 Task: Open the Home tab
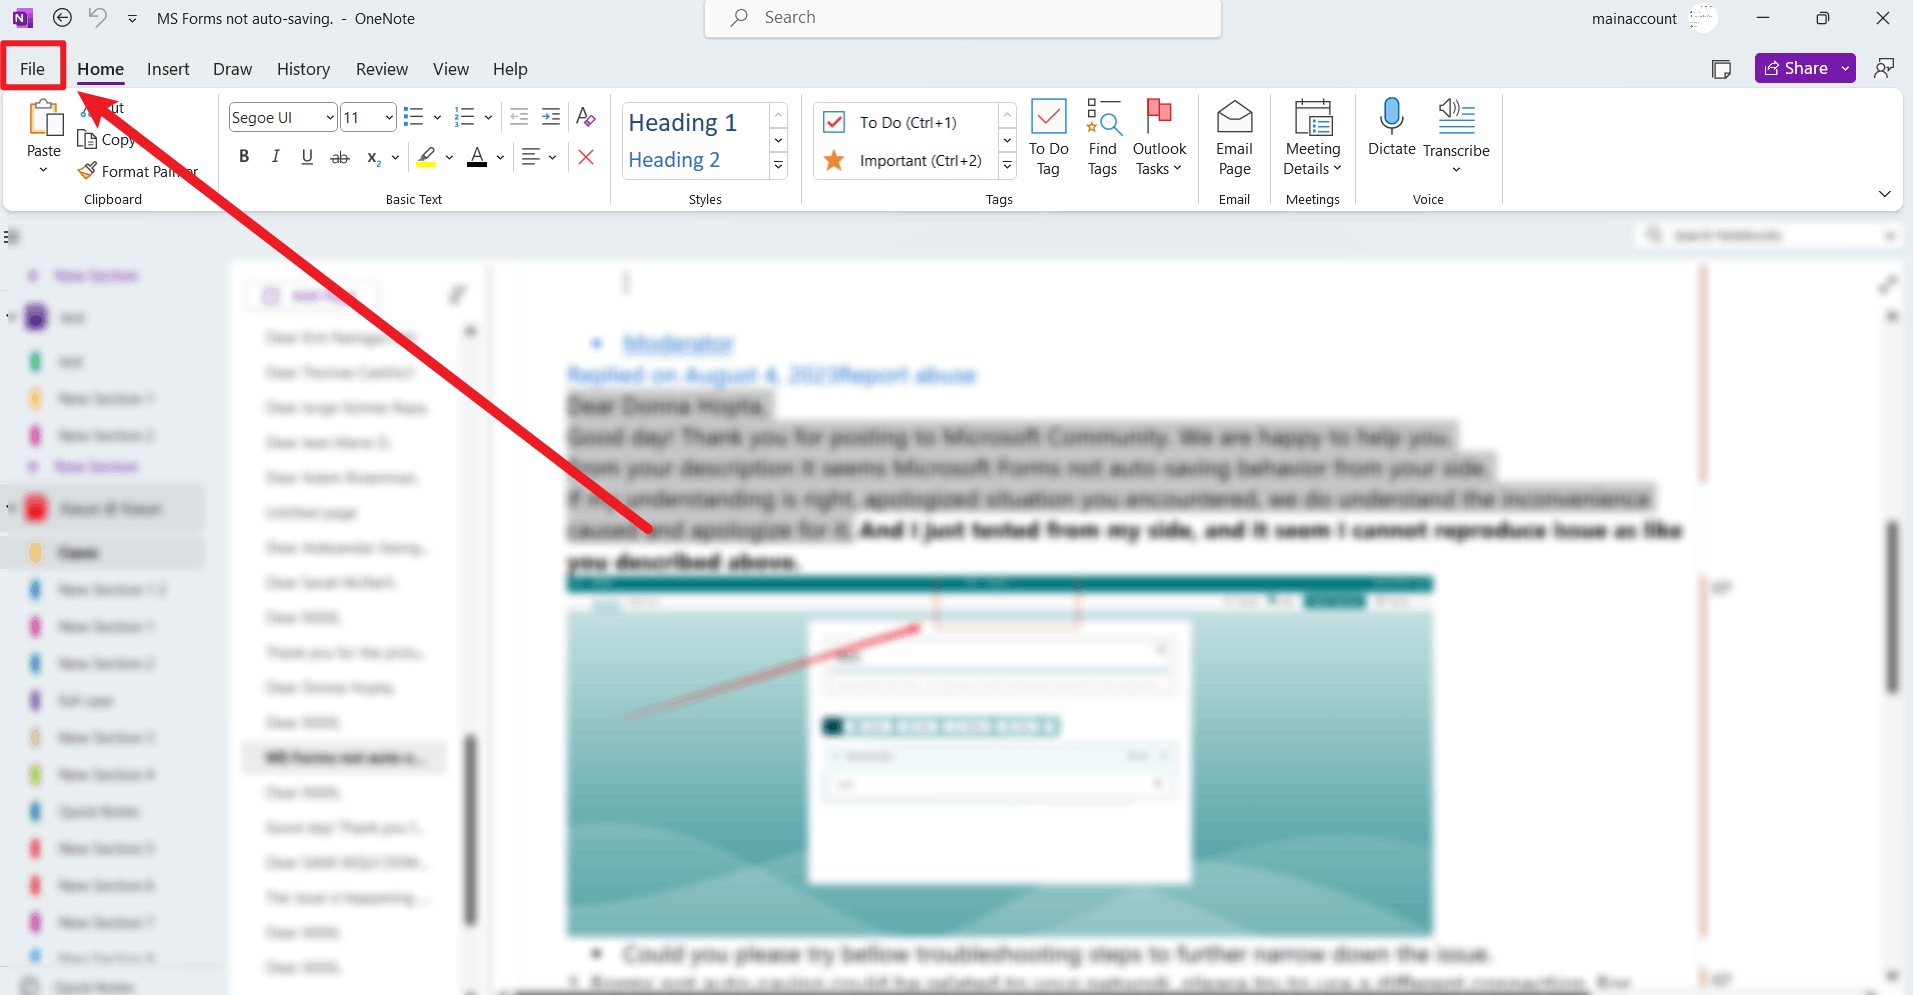pyautogui.click(x=101, y=69)
